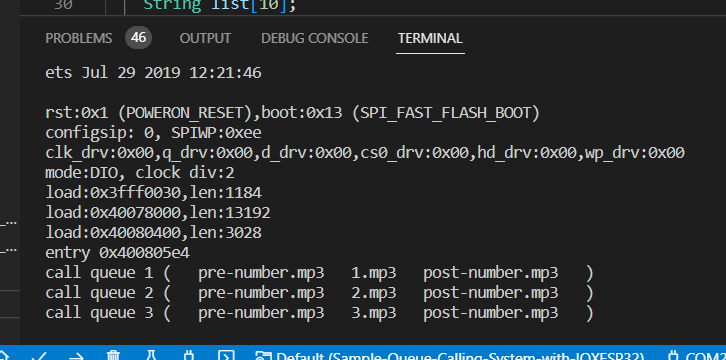Click the PlatformIO Upload arrow icon
Image resolution: width=726 pixels, height=360 pixels.
[x=76, y=356]
